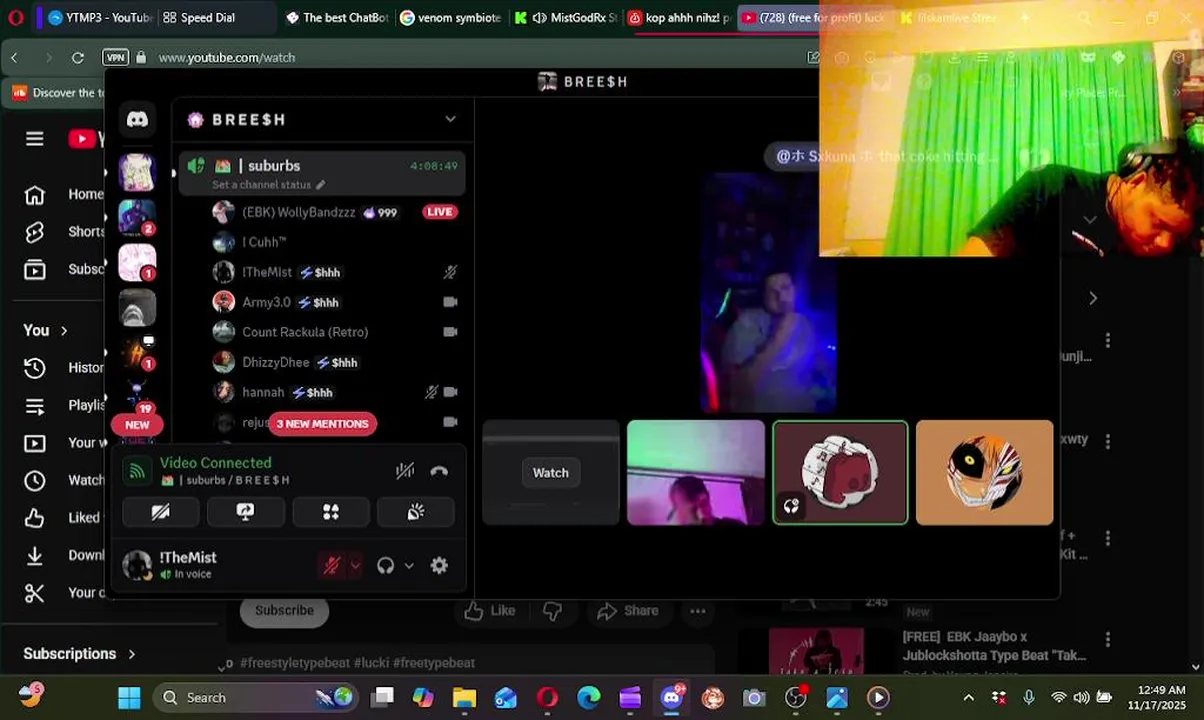Open Discord from the taskbar

[x=672, y=697]
